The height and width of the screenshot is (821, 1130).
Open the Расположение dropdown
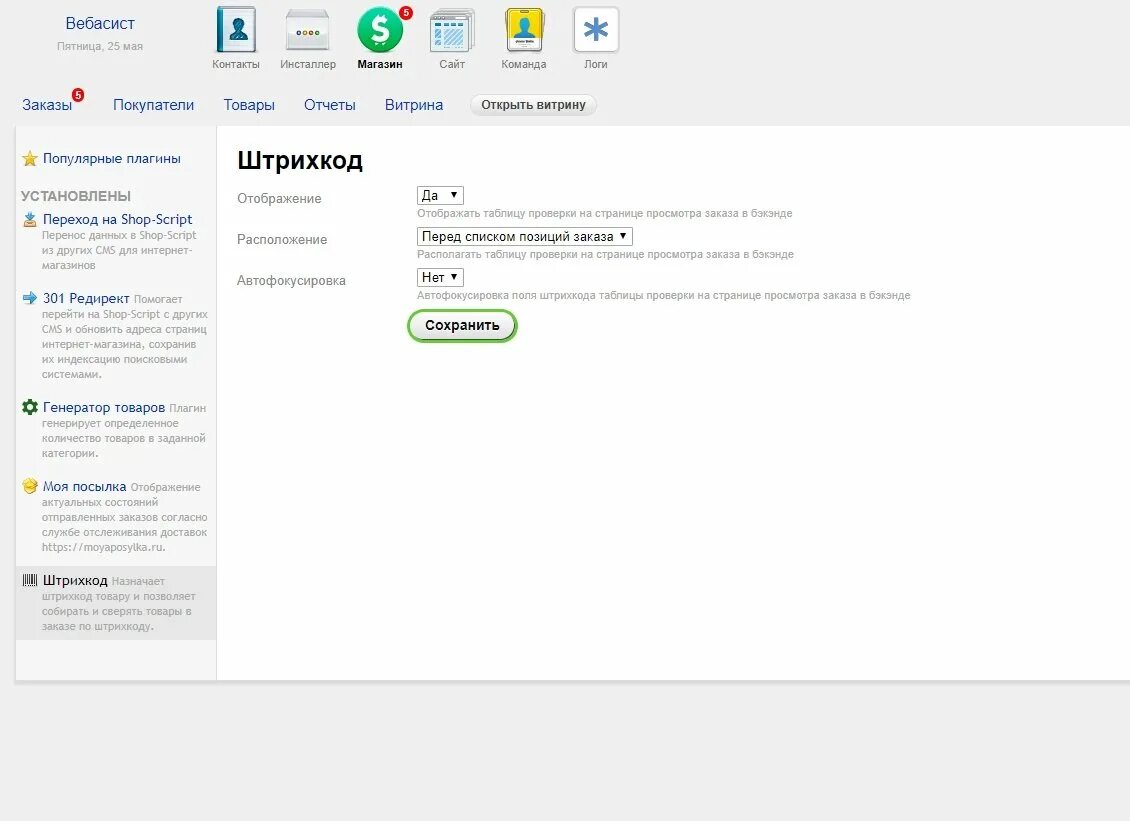coord(525,236)
